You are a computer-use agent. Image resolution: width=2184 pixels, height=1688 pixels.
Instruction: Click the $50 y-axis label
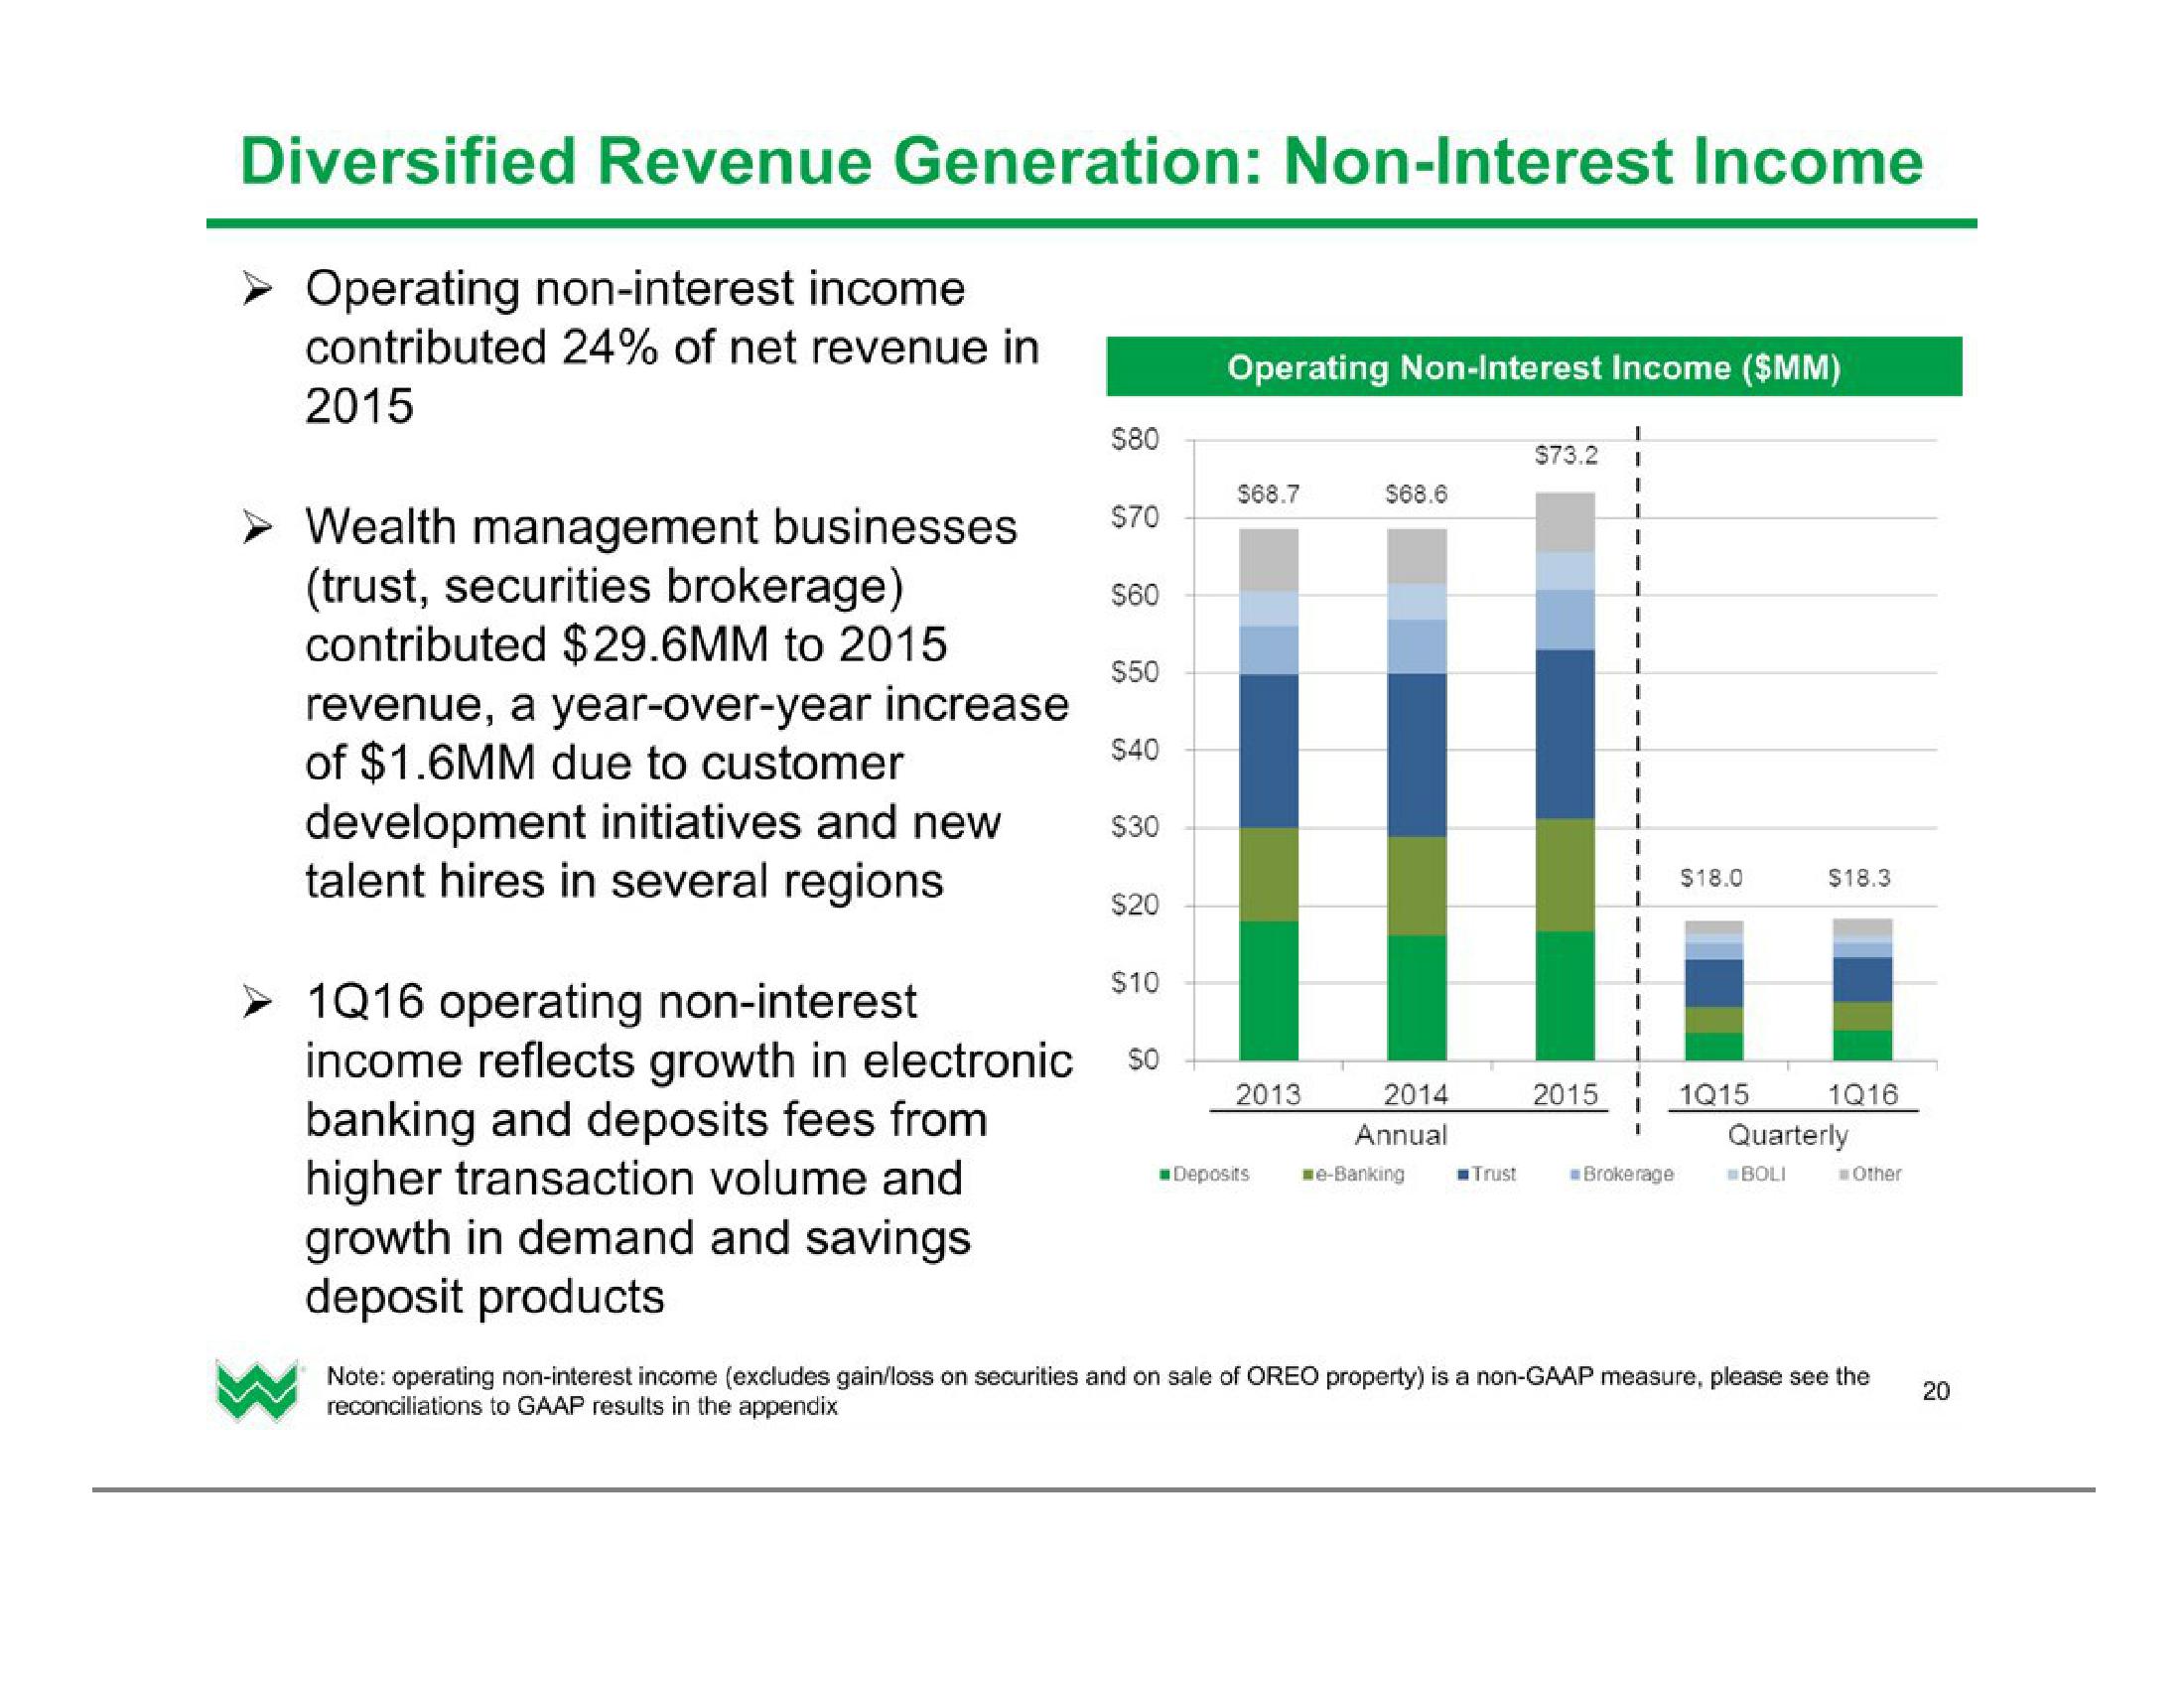point(1136,673)
